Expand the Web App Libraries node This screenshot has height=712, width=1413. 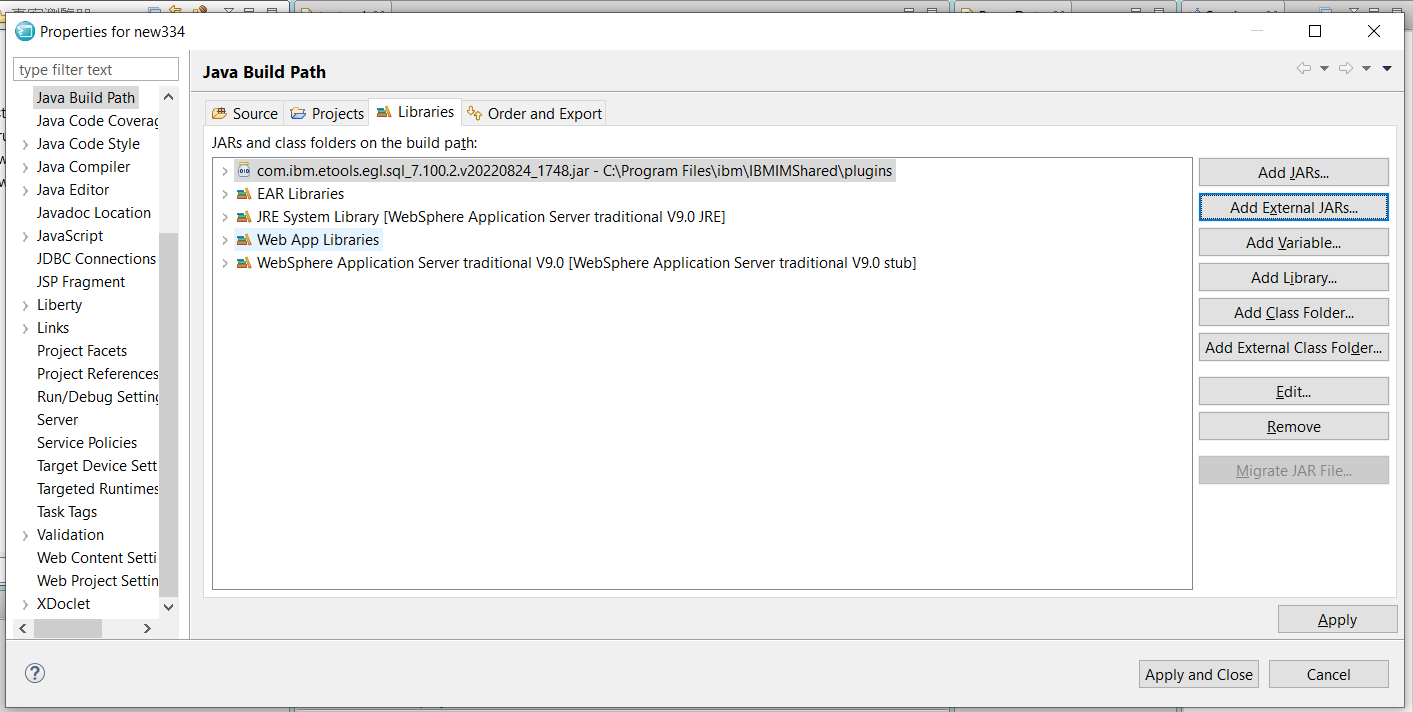point(225,240)
